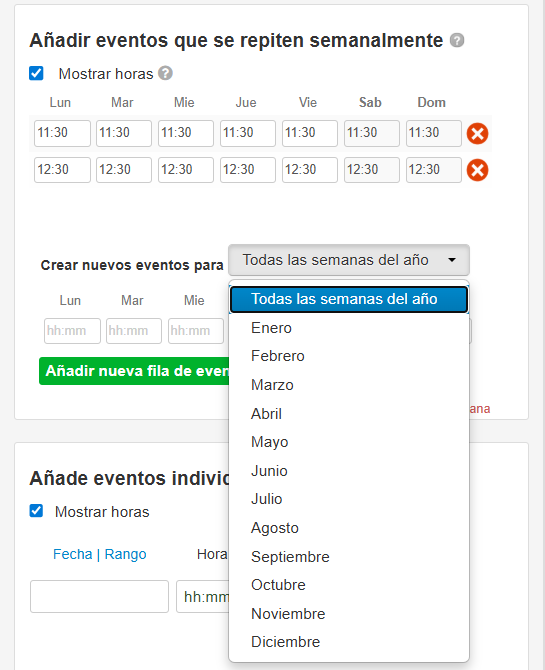Select Agosto month option
The height and width of the screenshot is (670, 545).
coord(349,528)
